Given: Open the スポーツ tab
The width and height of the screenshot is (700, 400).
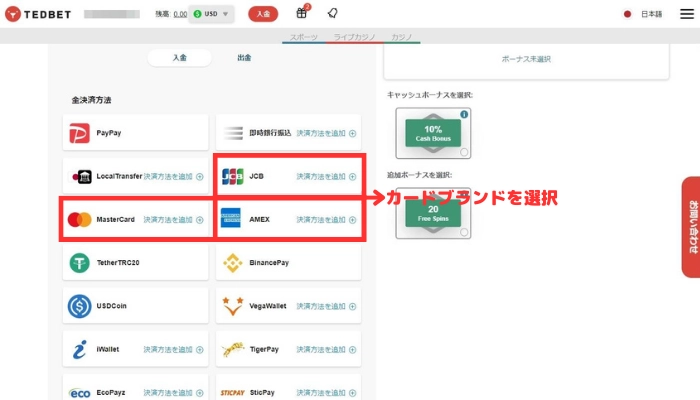Looking at the screenshot, I should pos(304,37).
